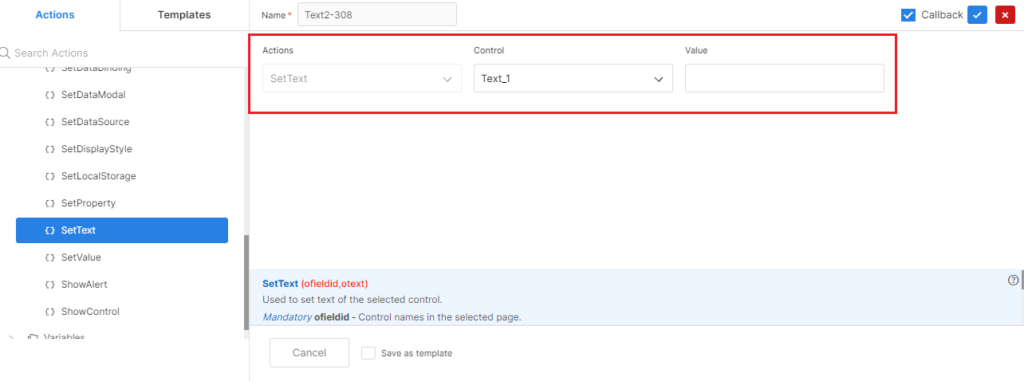The image size is (1024, 381).
Task: Click the action list scrollbar
Action: coord(246,282)
